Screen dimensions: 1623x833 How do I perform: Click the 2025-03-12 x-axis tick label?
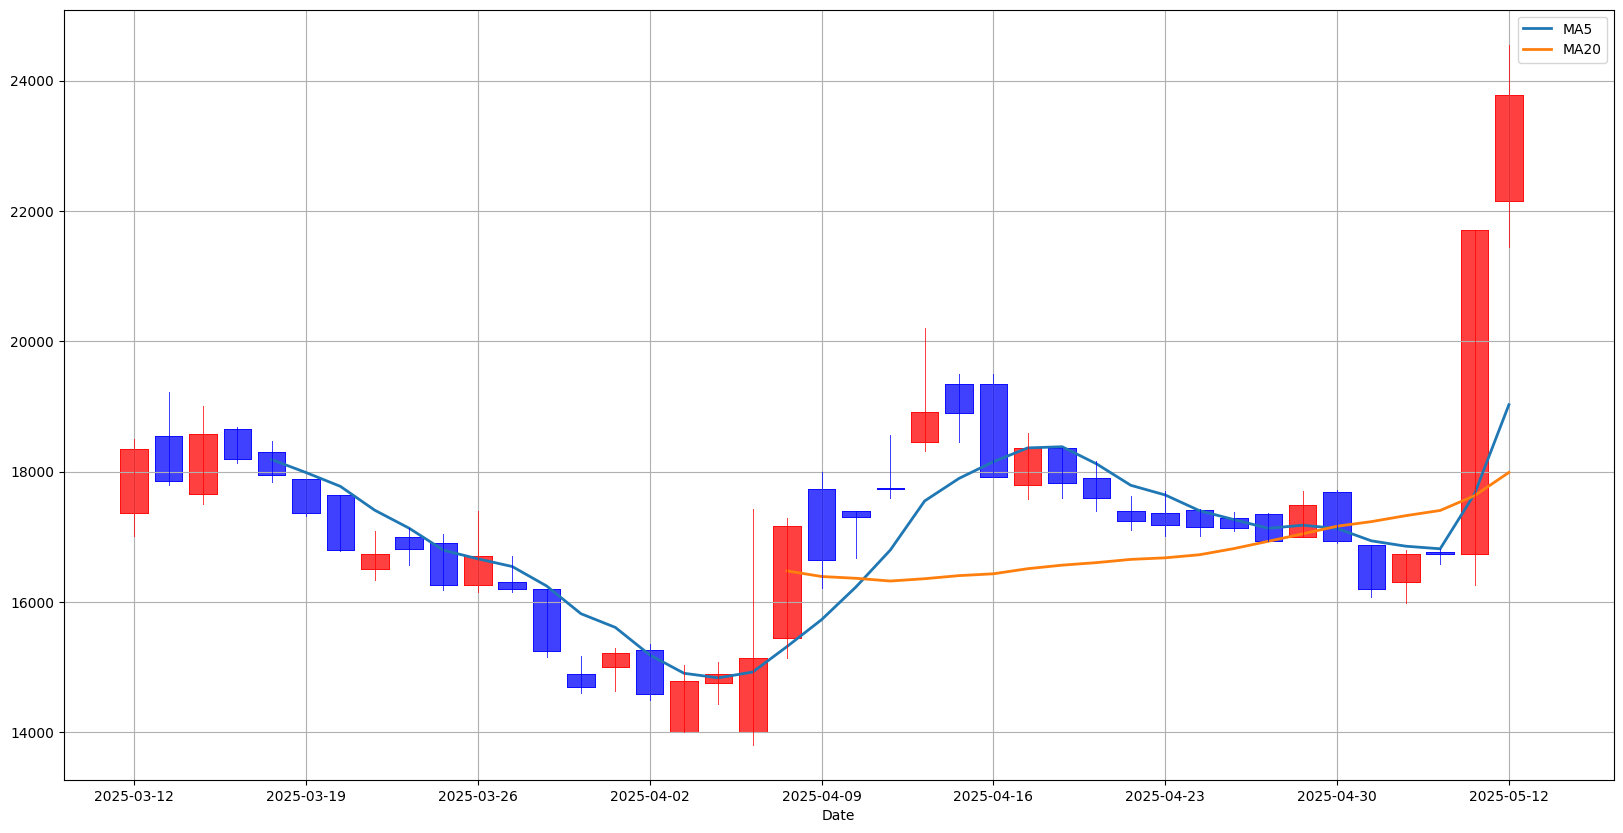pos(134,796)
